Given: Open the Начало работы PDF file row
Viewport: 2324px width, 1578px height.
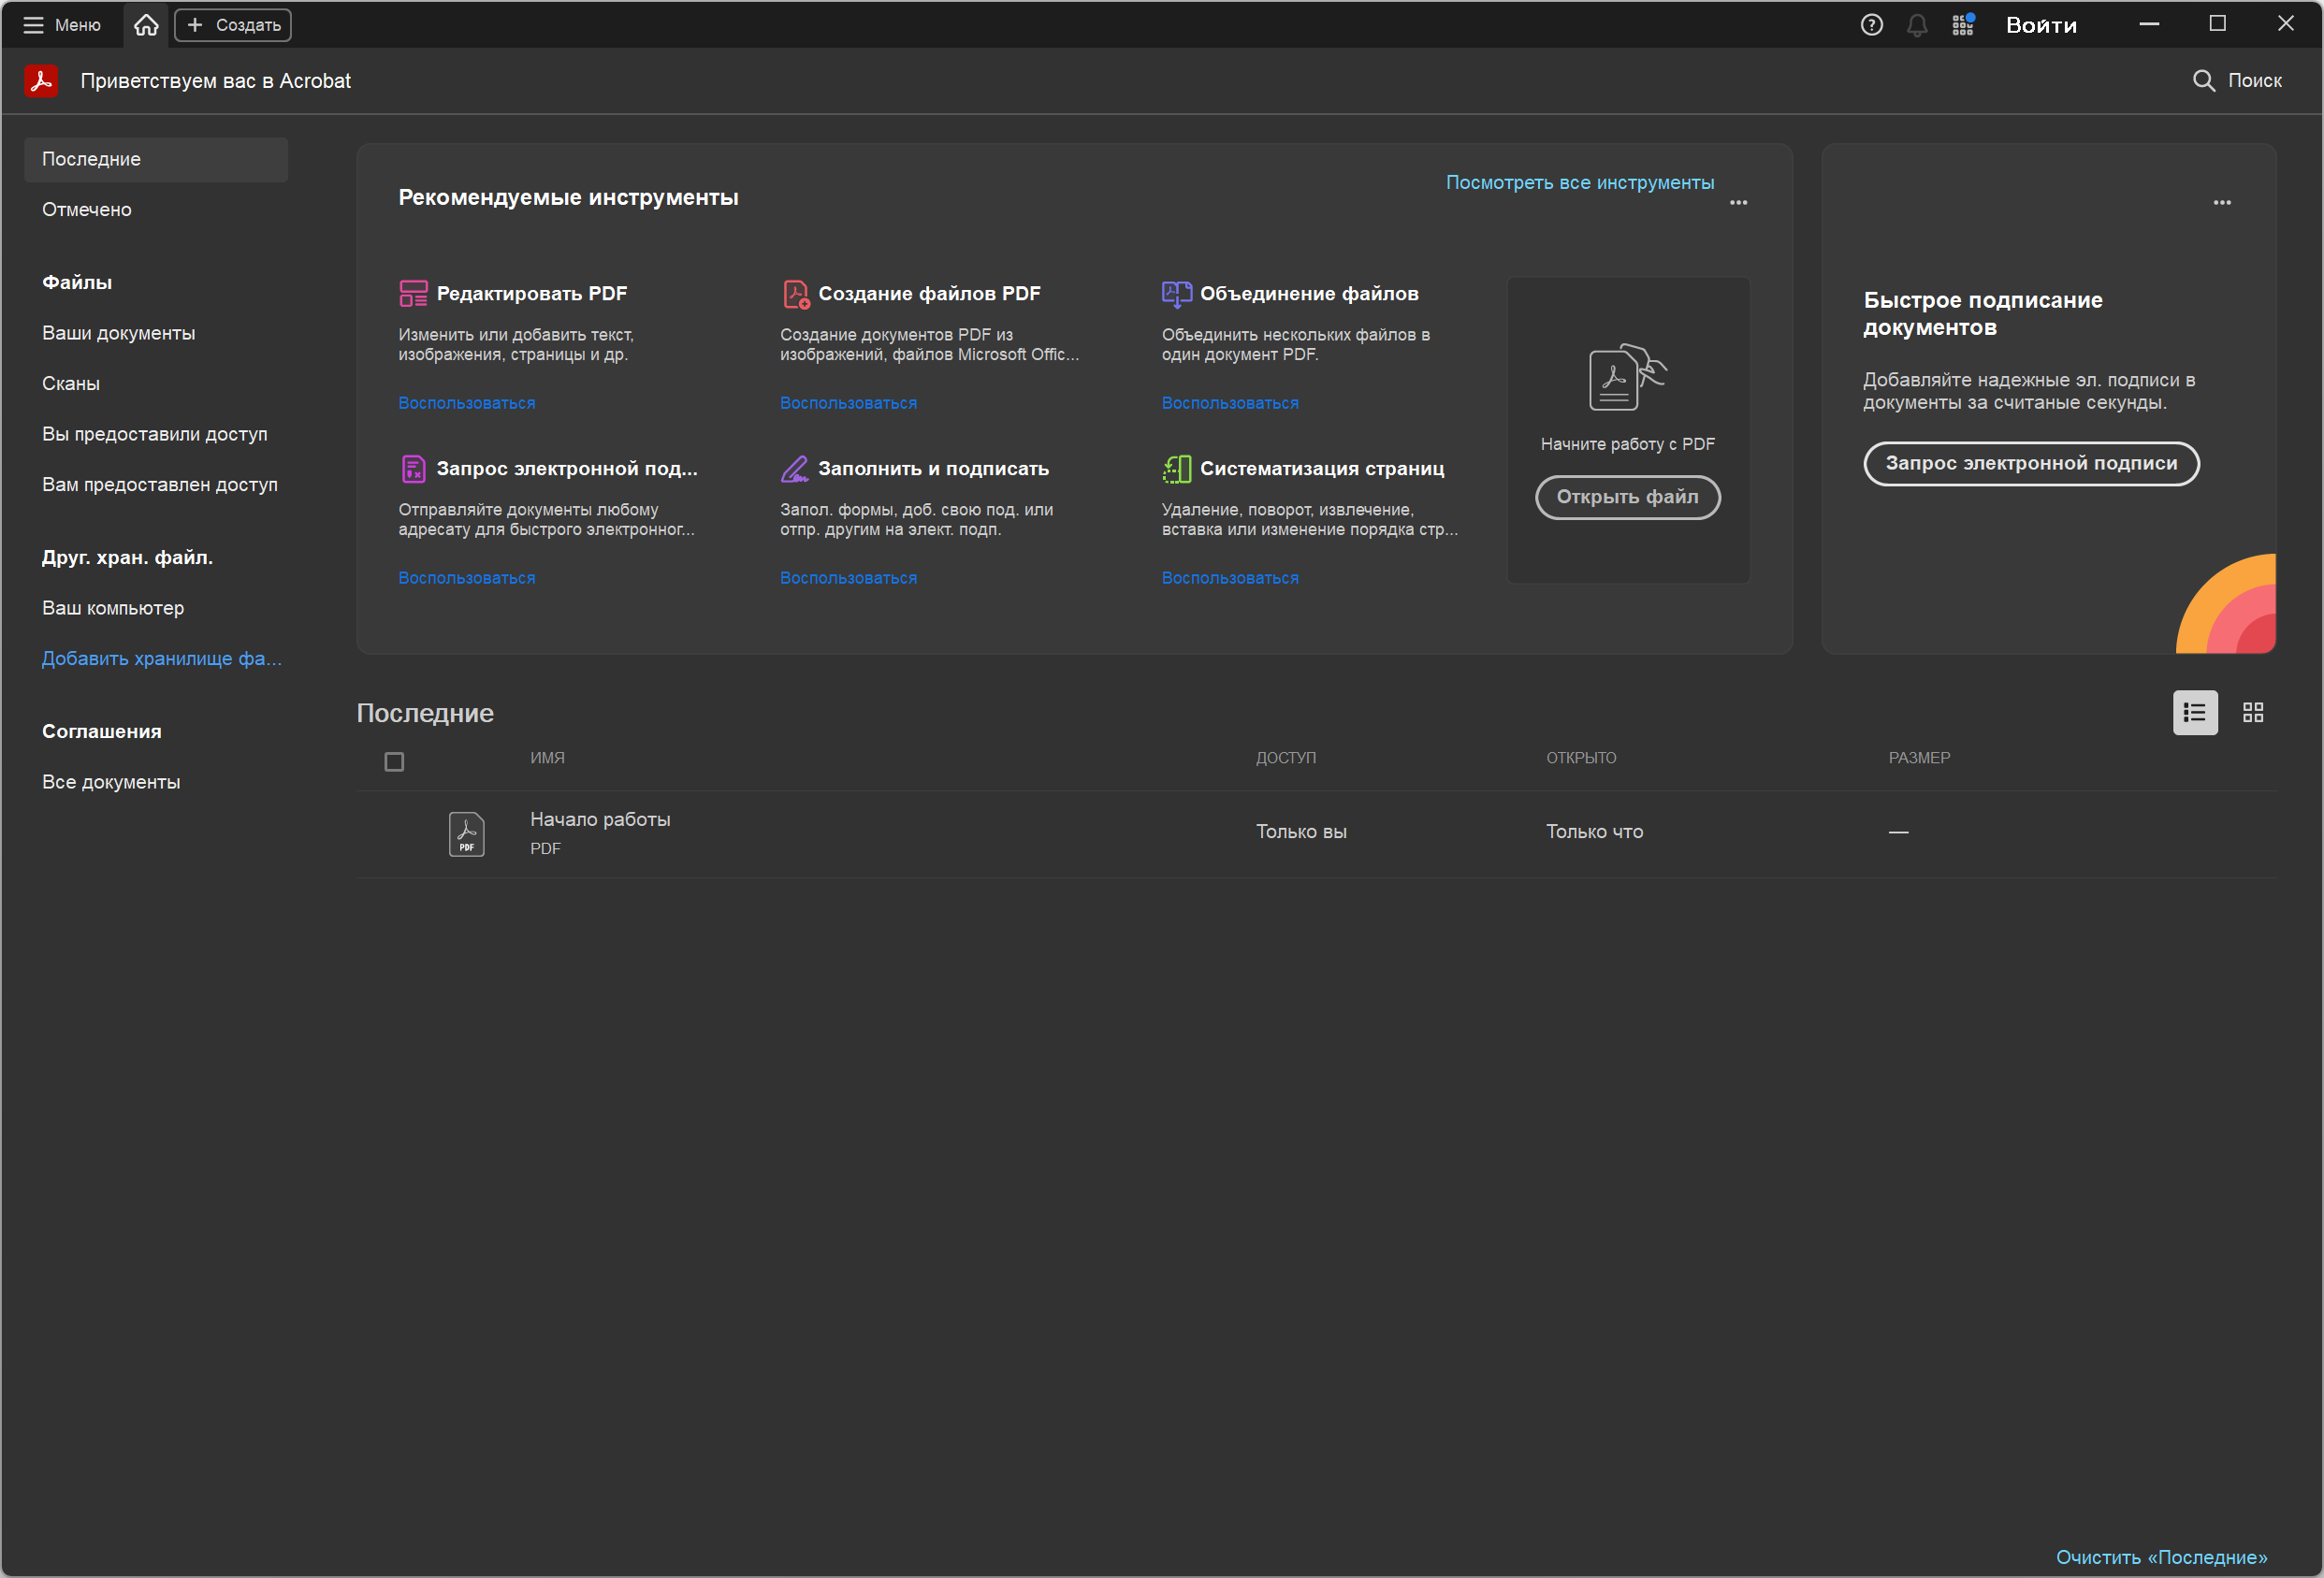Looking at the screenshot, I should tap(600, 820).
